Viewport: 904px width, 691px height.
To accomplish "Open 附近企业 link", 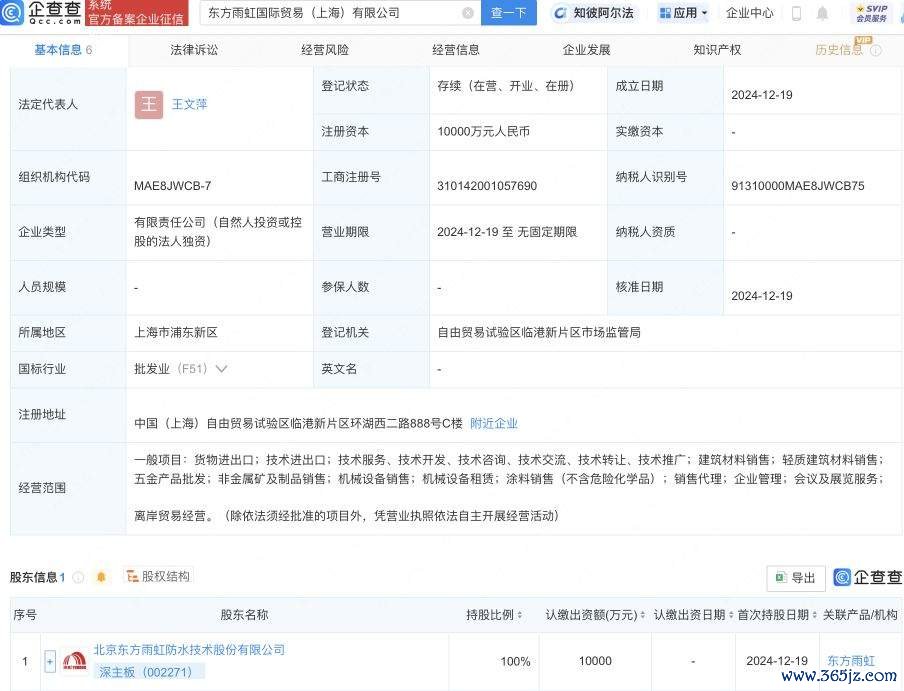I will click(494, 424).
